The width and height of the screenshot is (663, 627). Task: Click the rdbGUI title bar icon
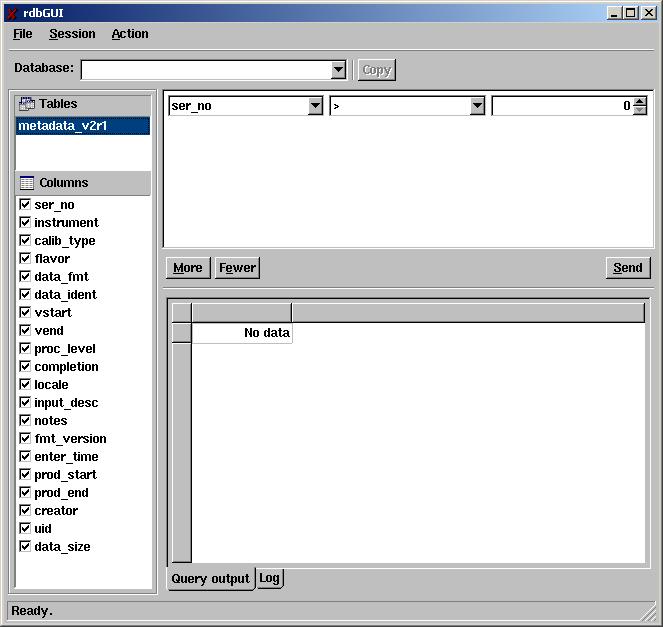tap(12, 13)
